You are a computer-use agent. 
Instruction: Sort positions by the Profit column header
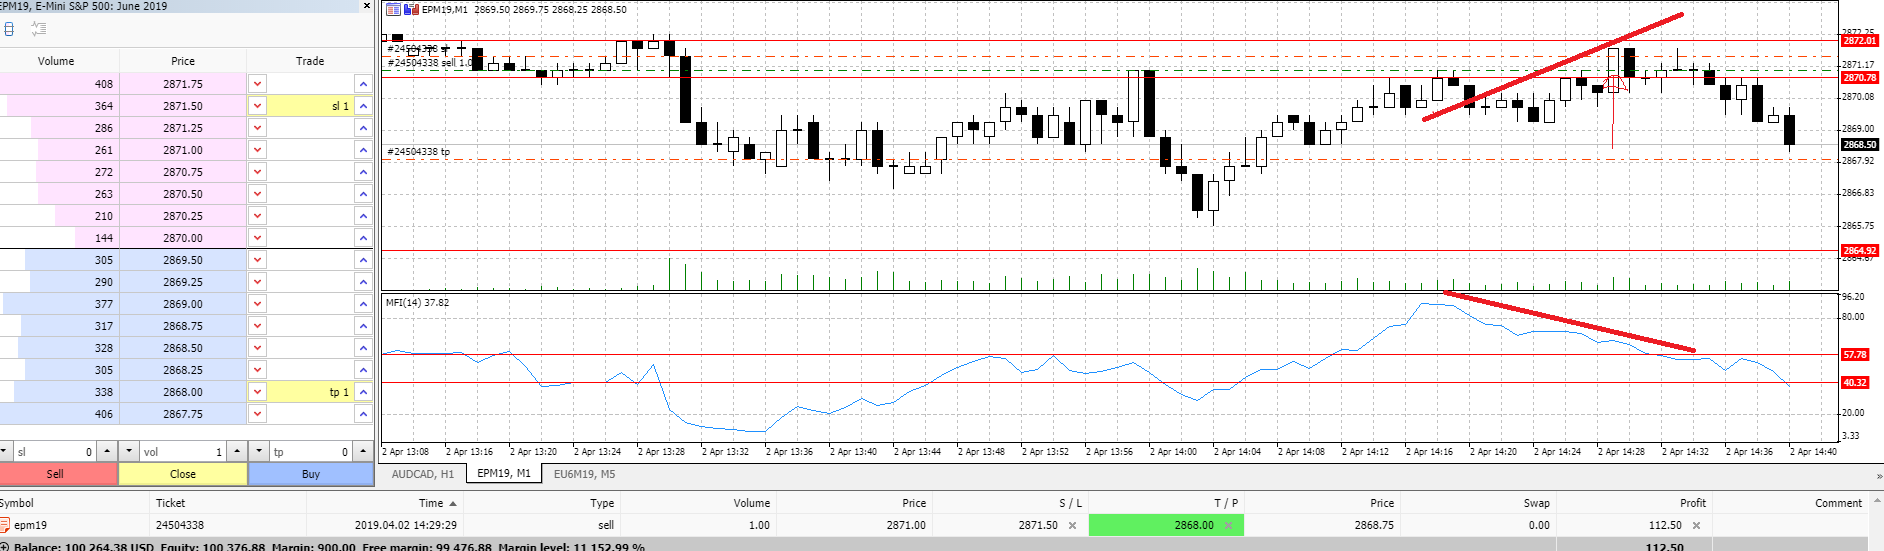point(1634,503)
